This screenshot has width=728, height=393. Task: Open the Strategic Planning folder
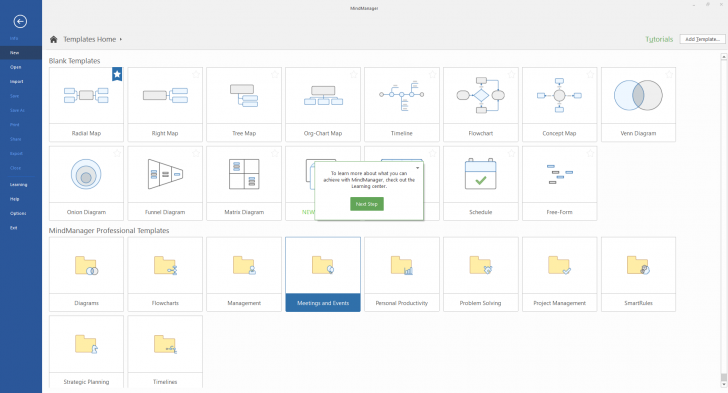pos(86,352)
